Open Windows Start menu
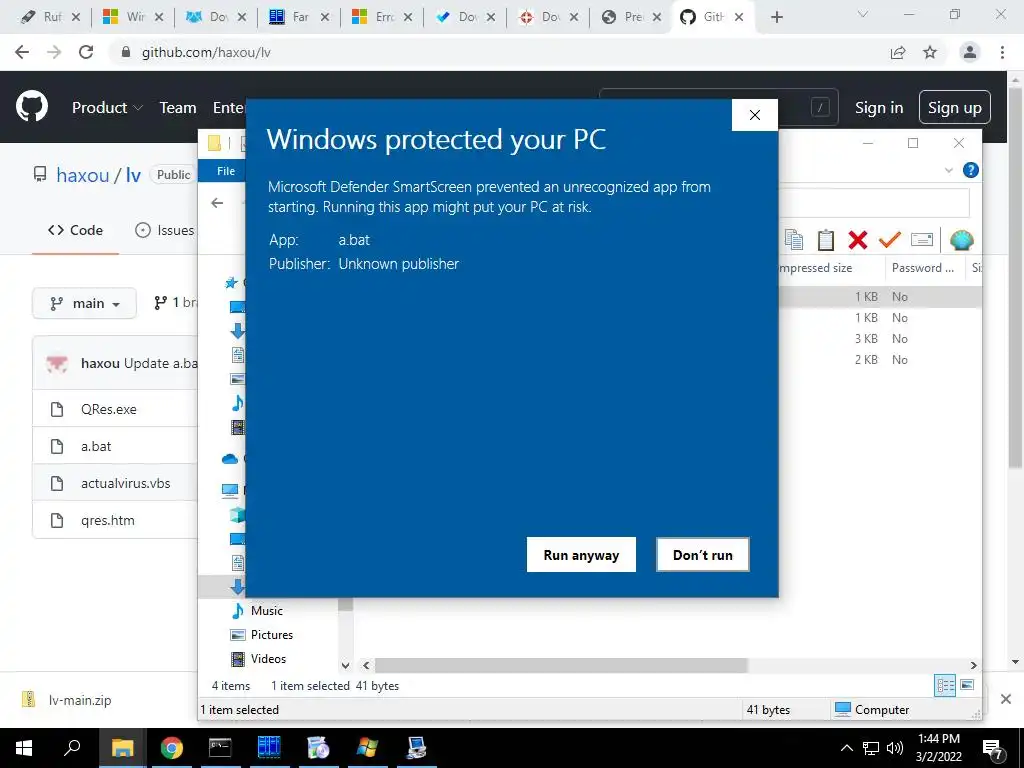The image size is (1024, 768). [x=24, y=748]
